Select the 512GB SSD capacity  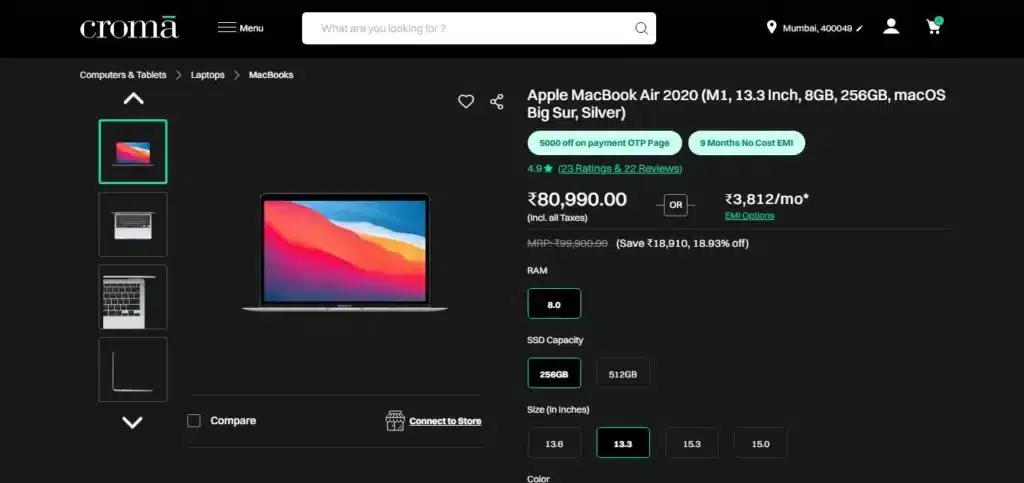tap(622, 373)
